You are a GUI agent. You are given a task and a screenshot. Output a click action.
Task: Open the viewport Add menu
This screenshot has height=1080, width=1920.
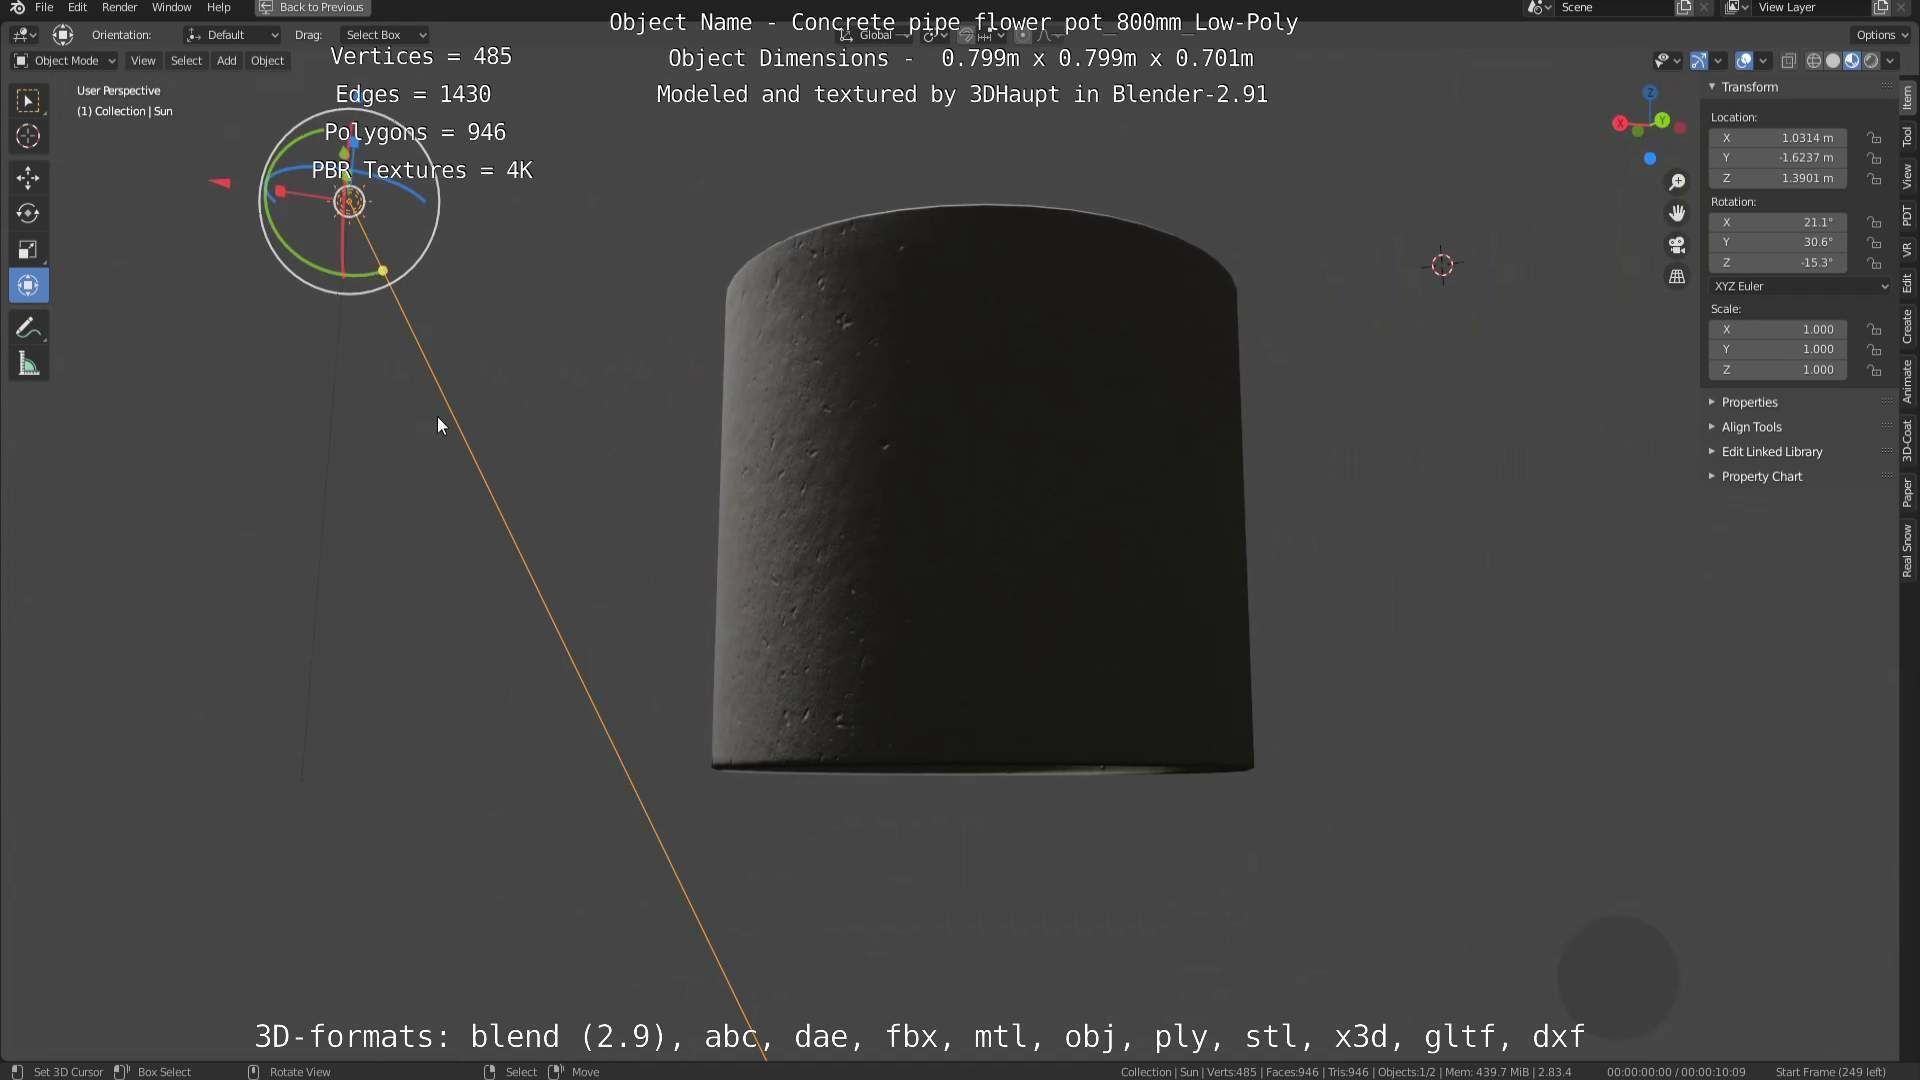[x=227, y=61]
